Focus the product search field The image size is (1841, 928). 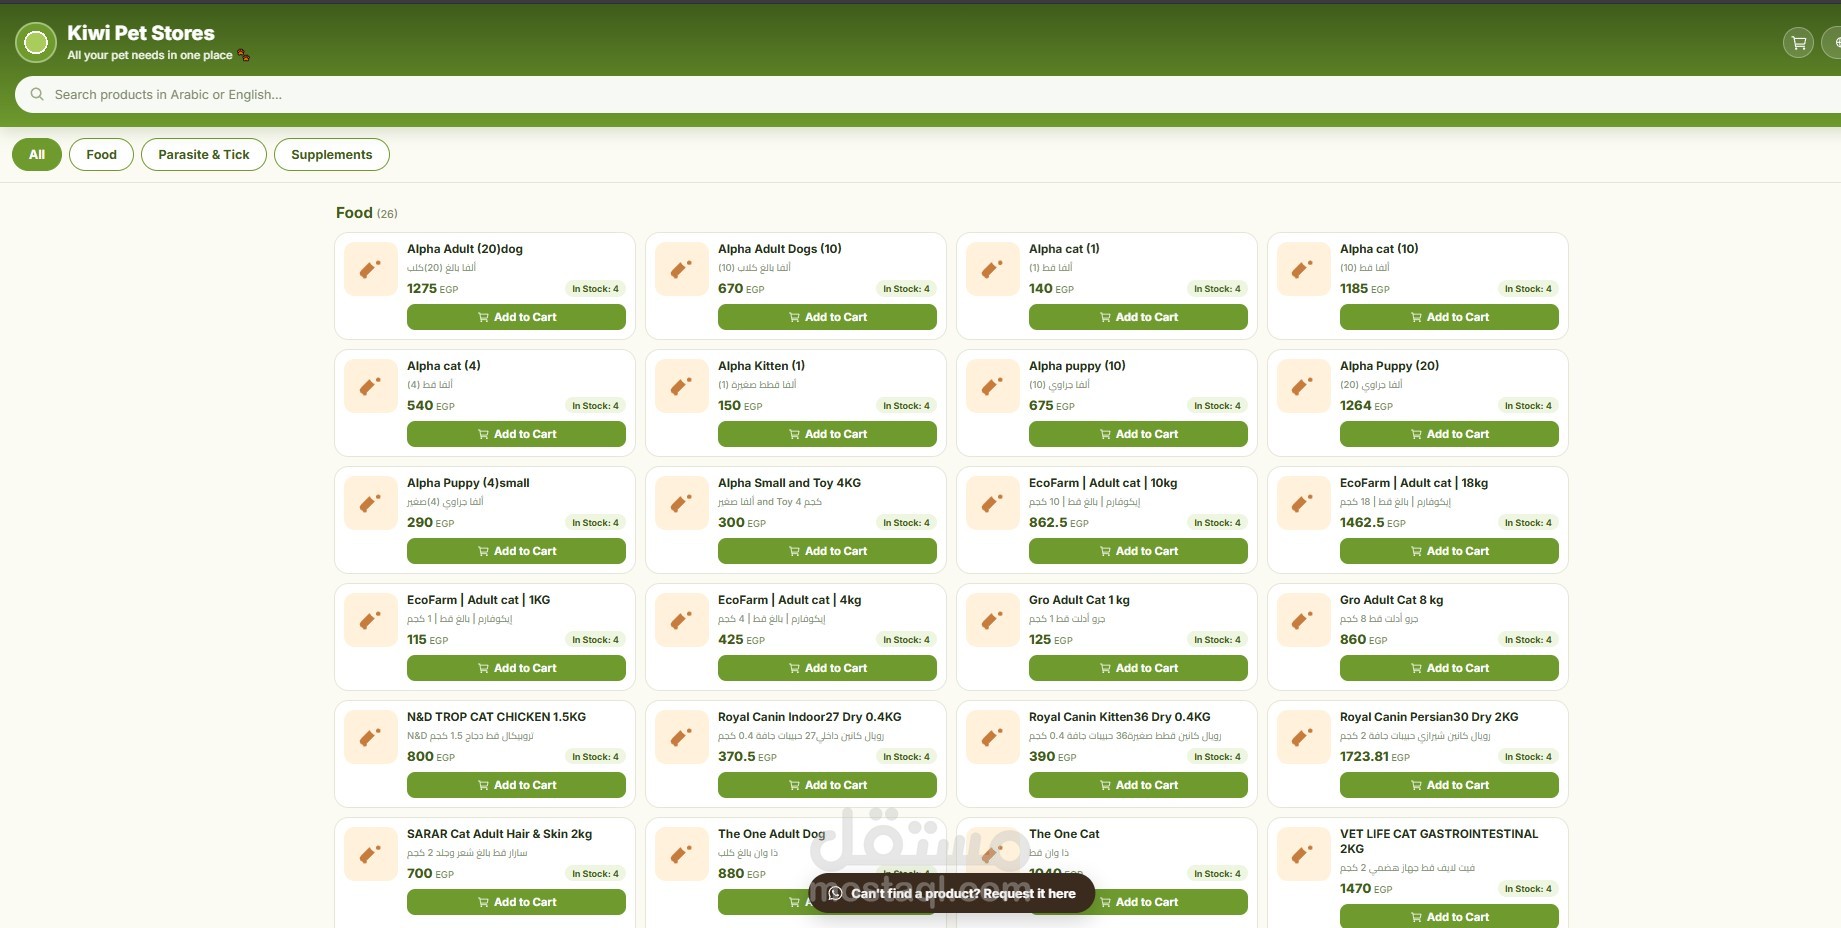coord(930,94)
